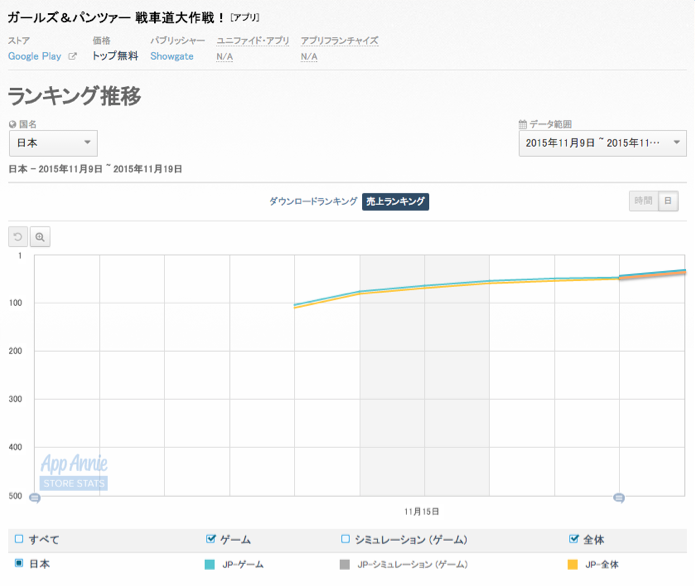
Task: Switch chart granularity to 日
Action: click(x=668, y=201)
